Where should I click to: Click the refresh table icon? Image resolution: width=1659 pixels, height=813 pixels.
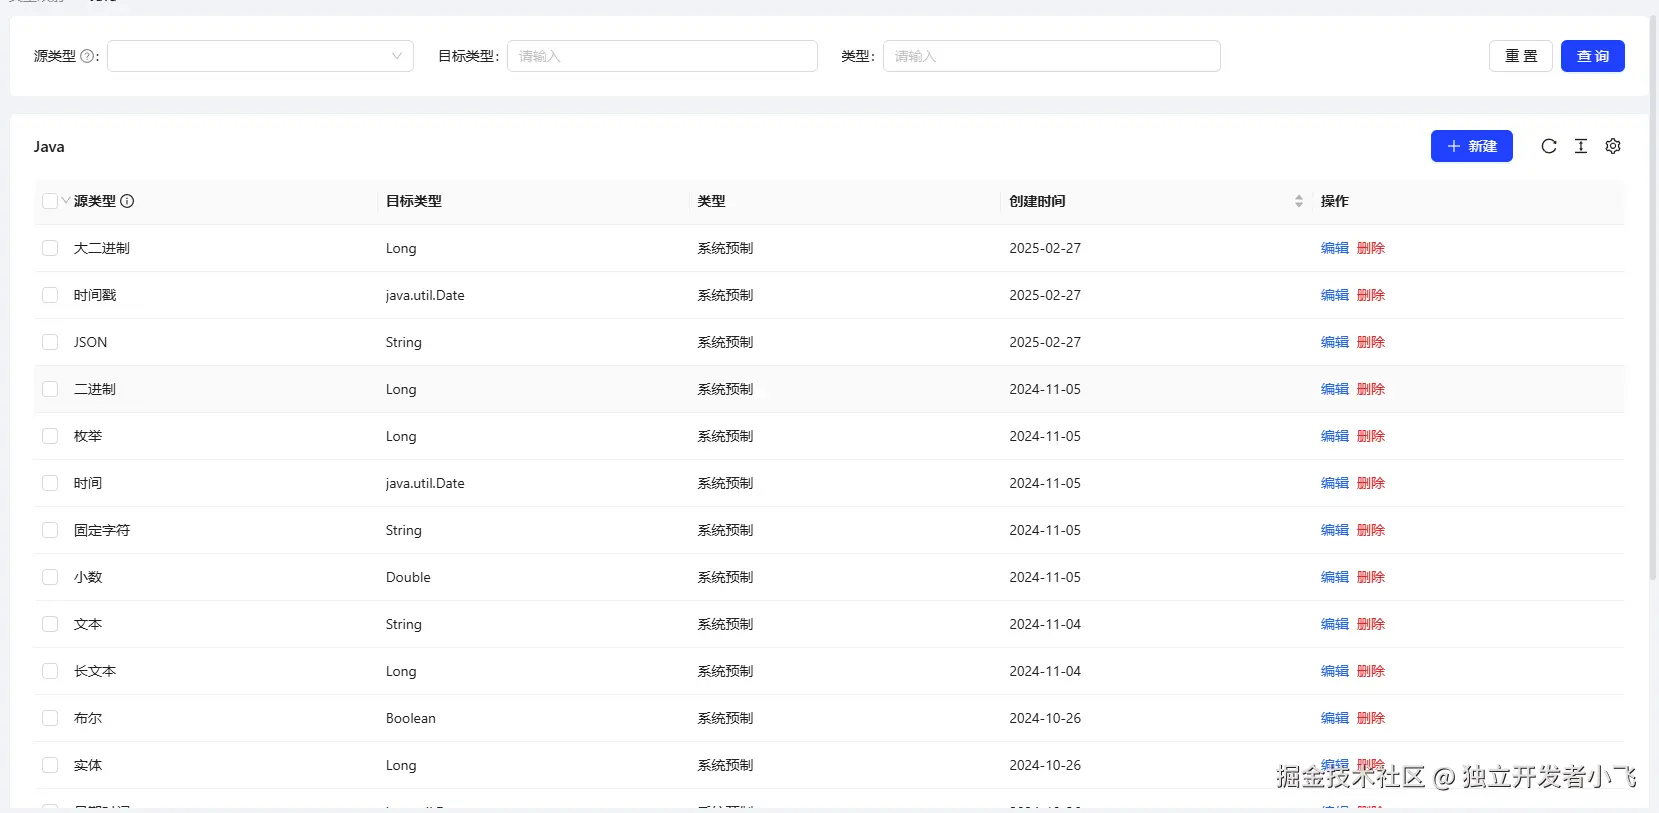pos(1548,146)
